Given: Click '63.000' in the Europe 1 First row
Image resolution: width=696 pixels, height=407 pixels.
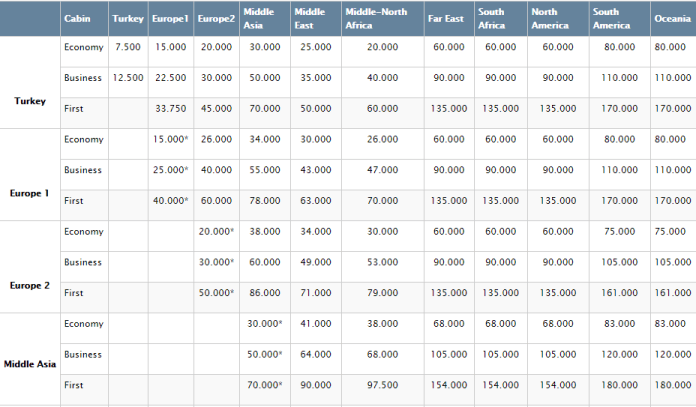Looking at the screenshot, I should click(x=316, y=201).
